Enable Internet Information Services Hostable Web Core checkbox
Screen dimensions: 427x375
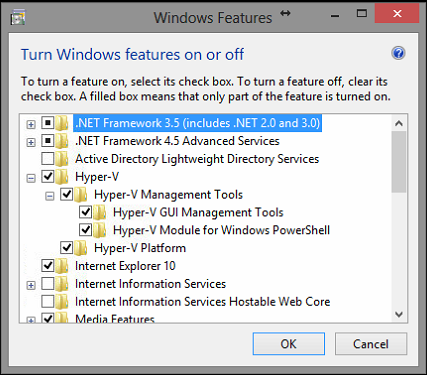point(48,301)
